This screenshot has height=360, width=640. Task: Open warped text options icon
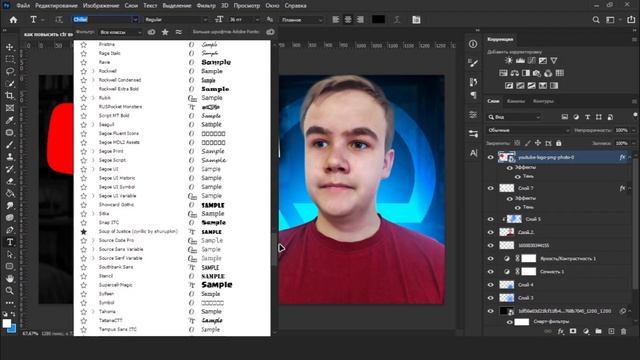(x=397, y=20)
